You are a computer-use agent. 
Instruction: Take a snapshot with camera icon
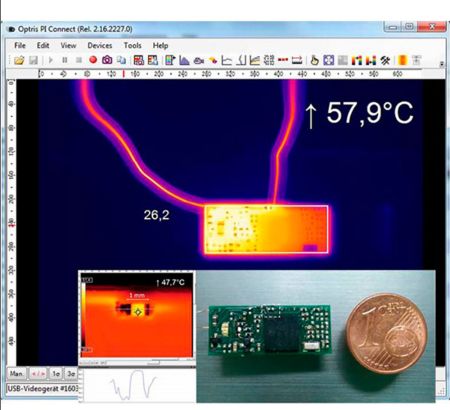coord(107,60)
